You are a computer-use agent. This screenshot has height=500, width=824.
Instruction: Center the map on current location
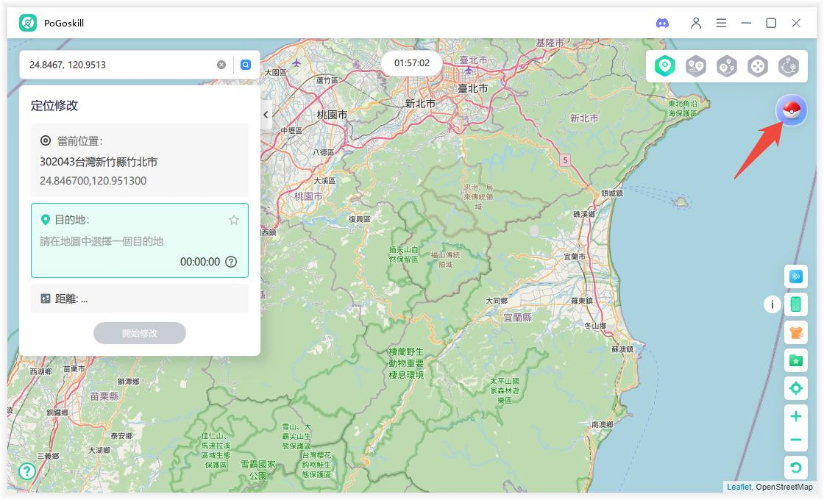point(796,388)
